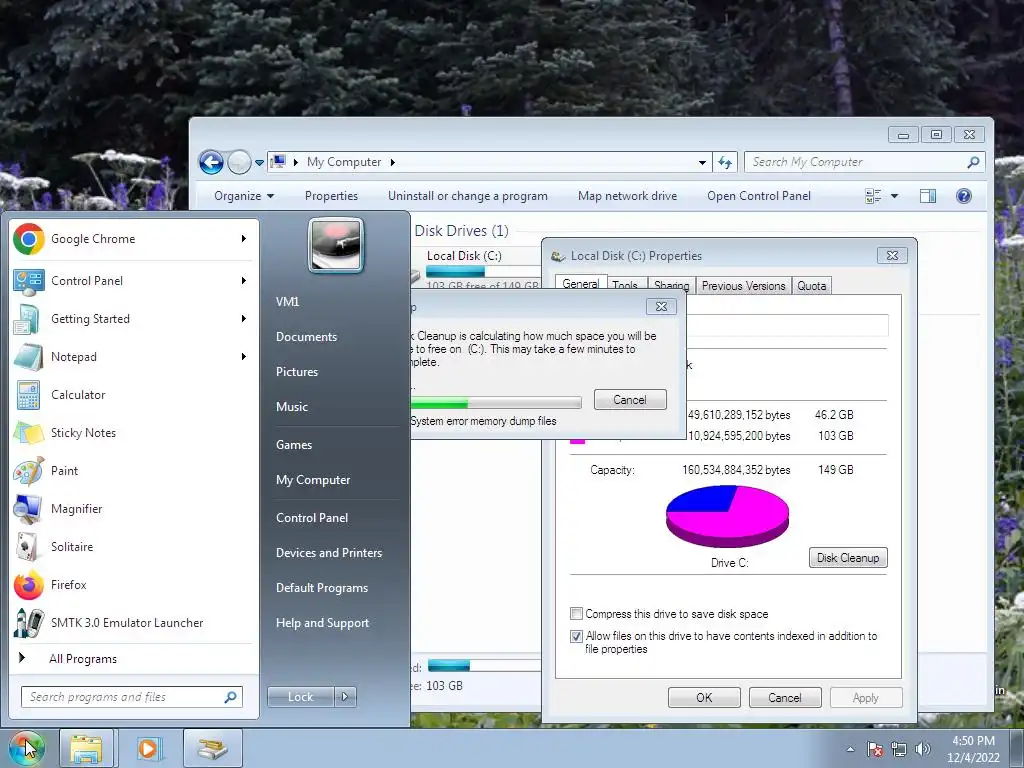Click Map network drive in toolbar
The height and width of the screenshot is (768, 1024).
627,196
